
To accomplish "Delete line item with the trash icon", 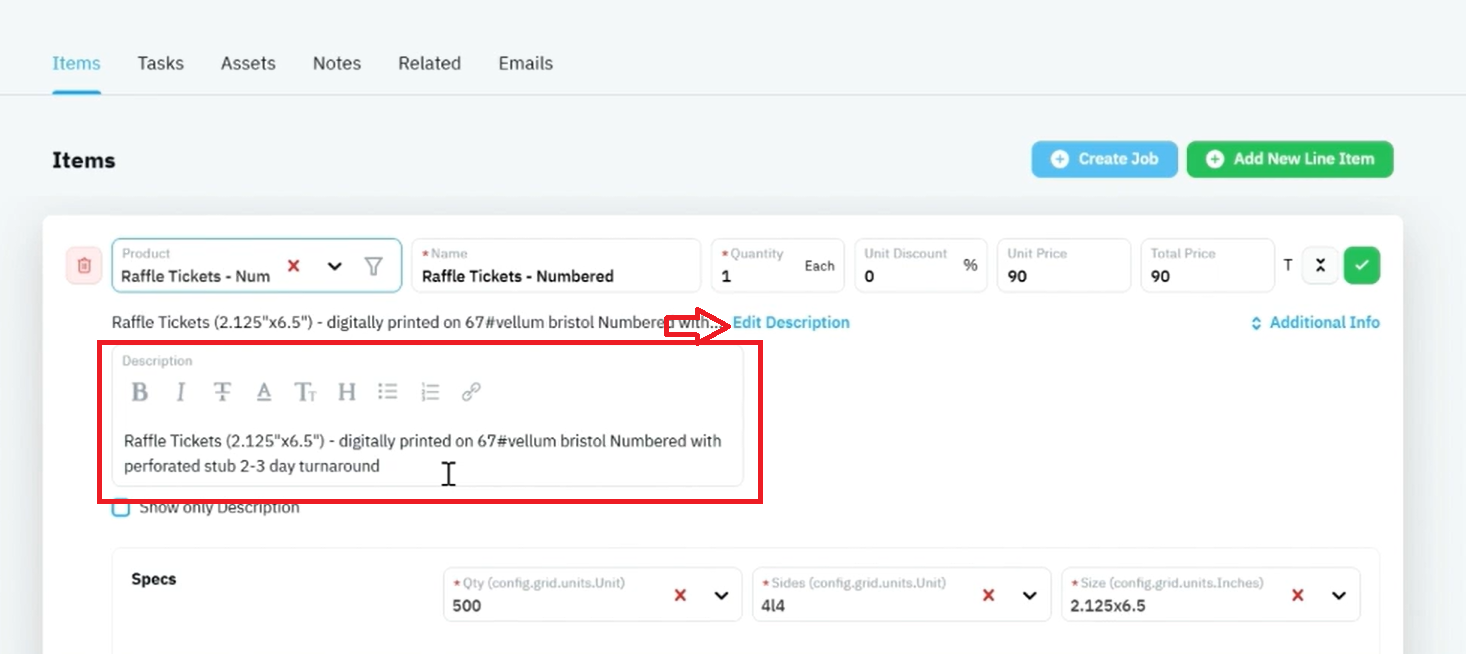I will click(x=84, y=266).
